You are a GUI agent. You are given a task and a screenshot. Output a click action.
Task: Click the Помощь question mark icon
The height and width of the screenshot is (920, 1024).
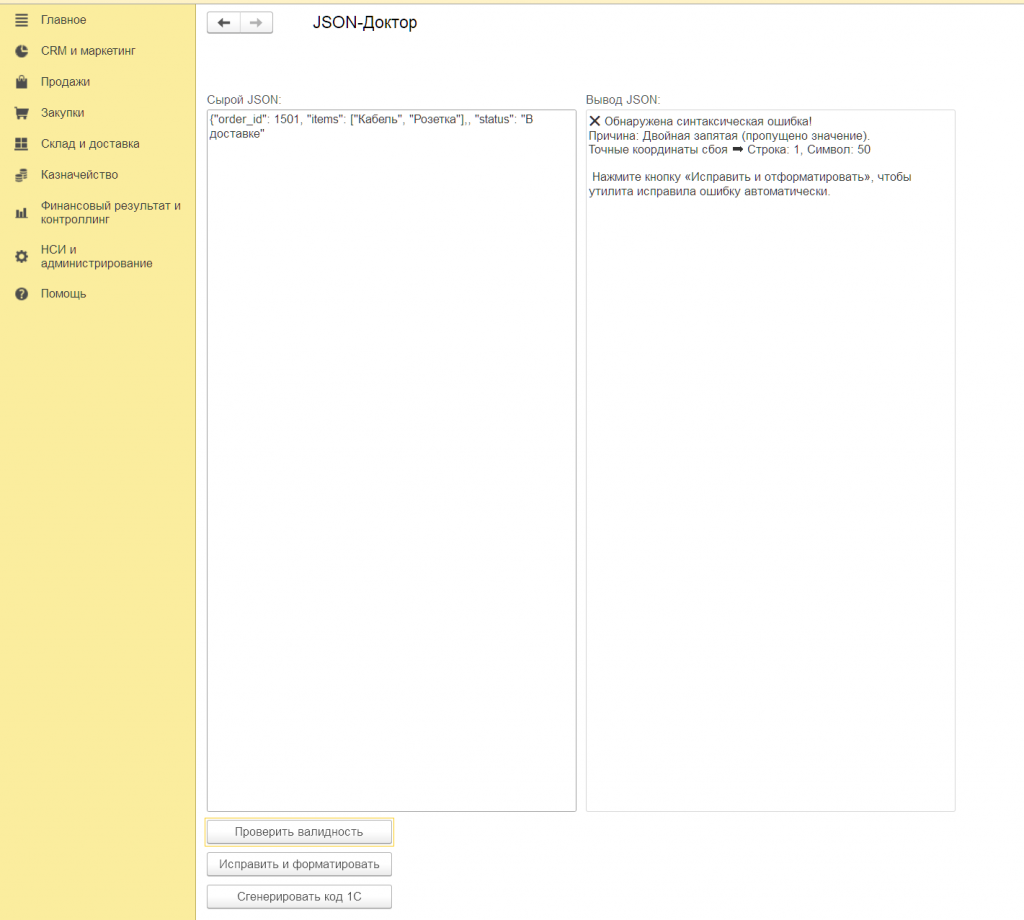[22, 294]
